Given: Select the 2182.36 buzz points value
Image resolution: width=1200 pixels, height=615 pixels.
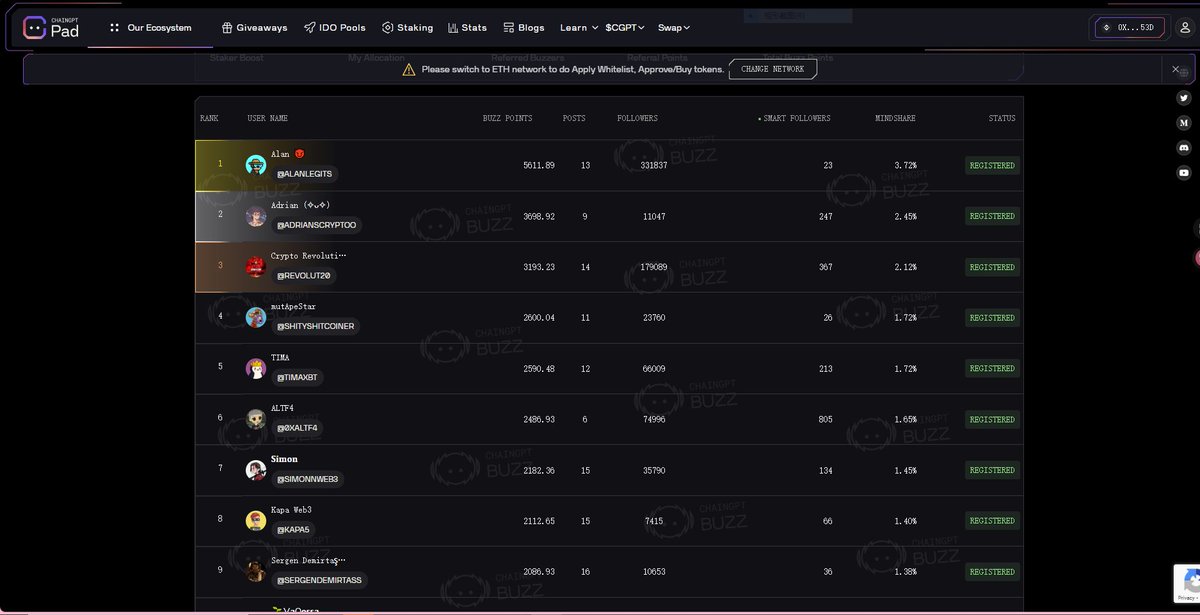Looking at the screenshot, I should (x=538, y=470).
